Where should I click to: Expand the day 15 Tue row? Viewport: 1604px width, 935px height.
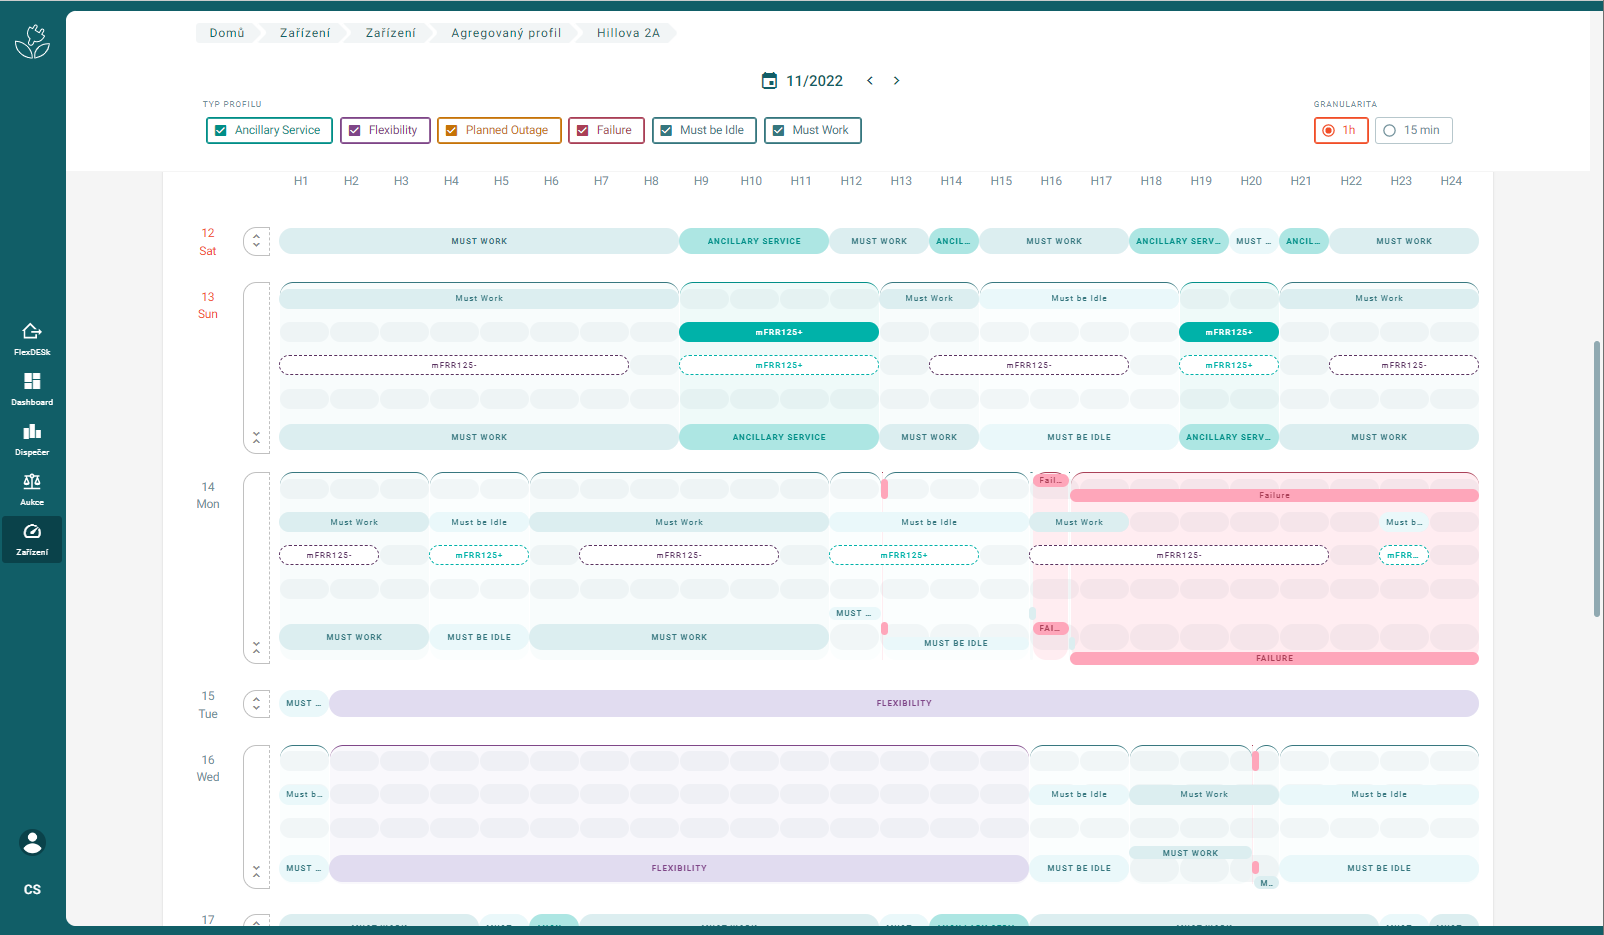[x=257, y=704]
